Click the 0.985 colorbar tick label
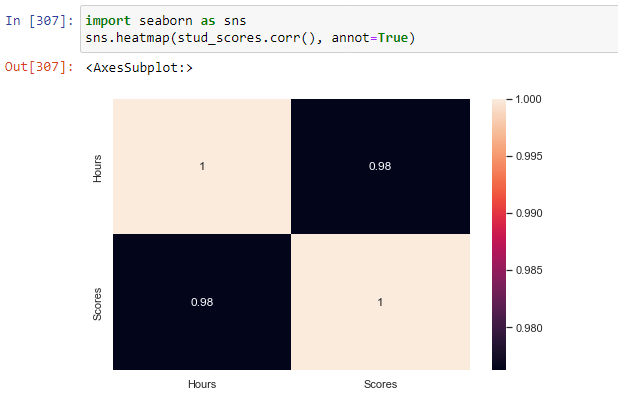Screen dimensions: 618x404 tap(529, 270)
